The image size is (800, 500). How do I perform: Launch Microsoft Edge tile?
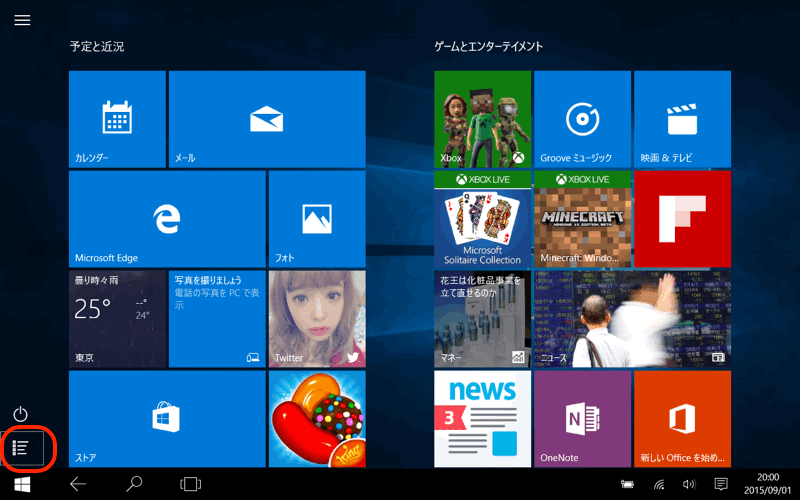pyautogui.click(x=167, y=218)
